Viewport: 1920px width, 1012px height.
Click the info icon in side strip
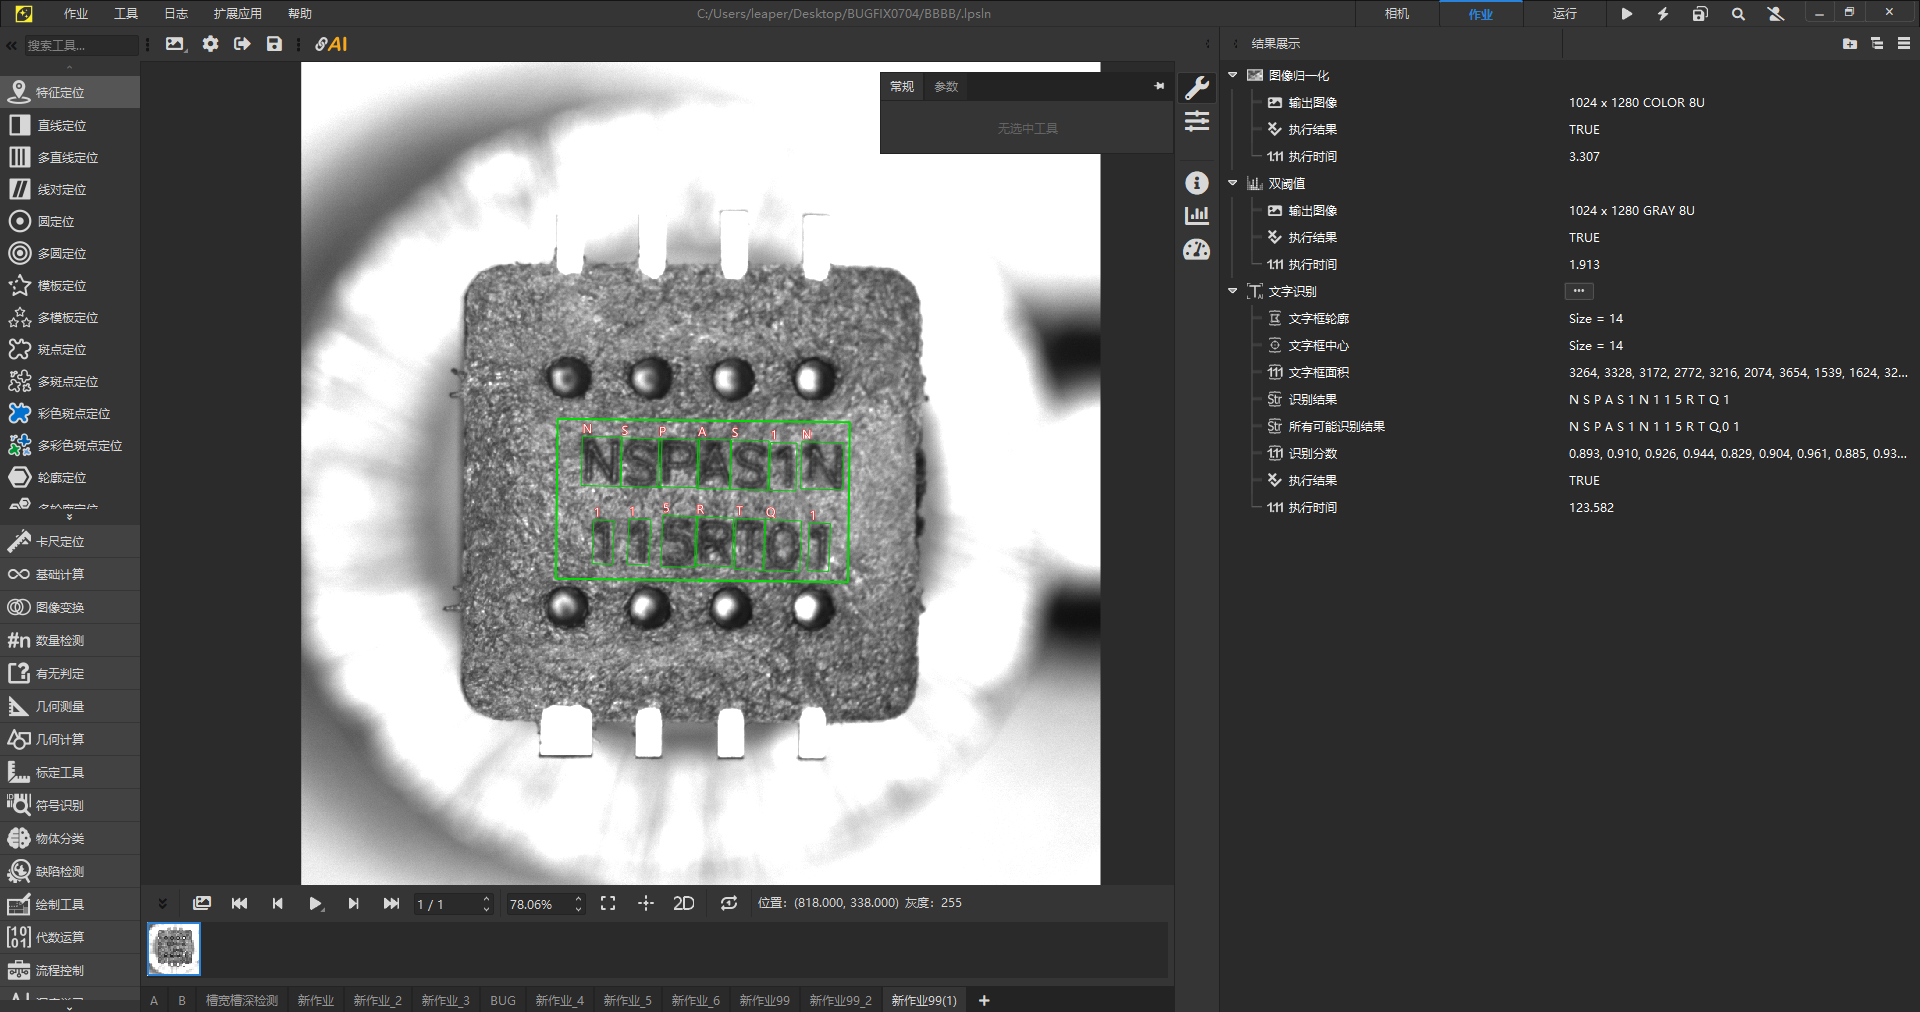point(1197,183)
